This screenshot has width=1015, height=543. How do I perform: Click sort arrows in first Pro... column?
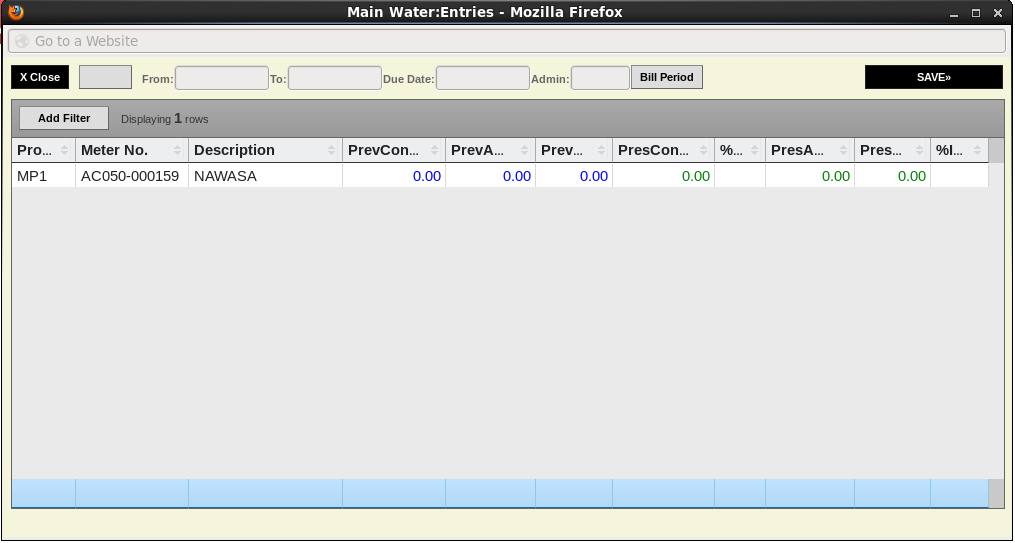(x=64, y=150)
